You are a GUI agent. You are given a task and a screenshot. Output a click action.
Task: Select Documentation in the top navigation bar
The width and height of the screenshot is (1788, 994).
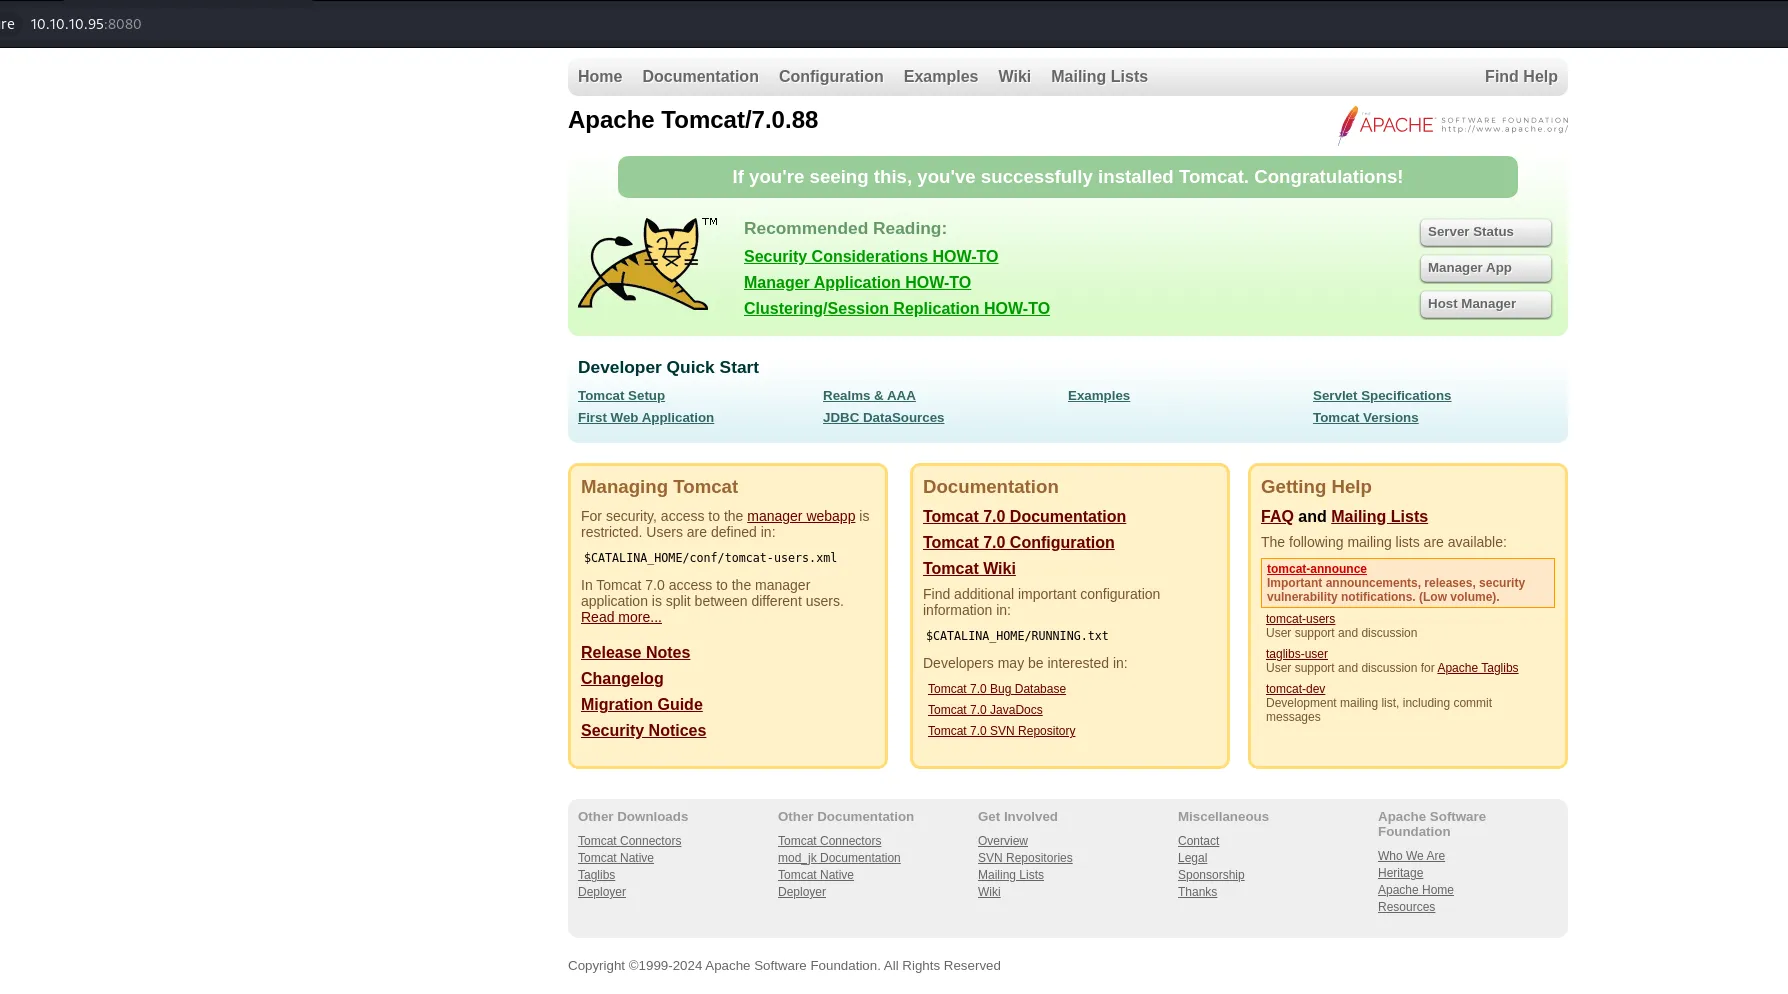(700, 77)
